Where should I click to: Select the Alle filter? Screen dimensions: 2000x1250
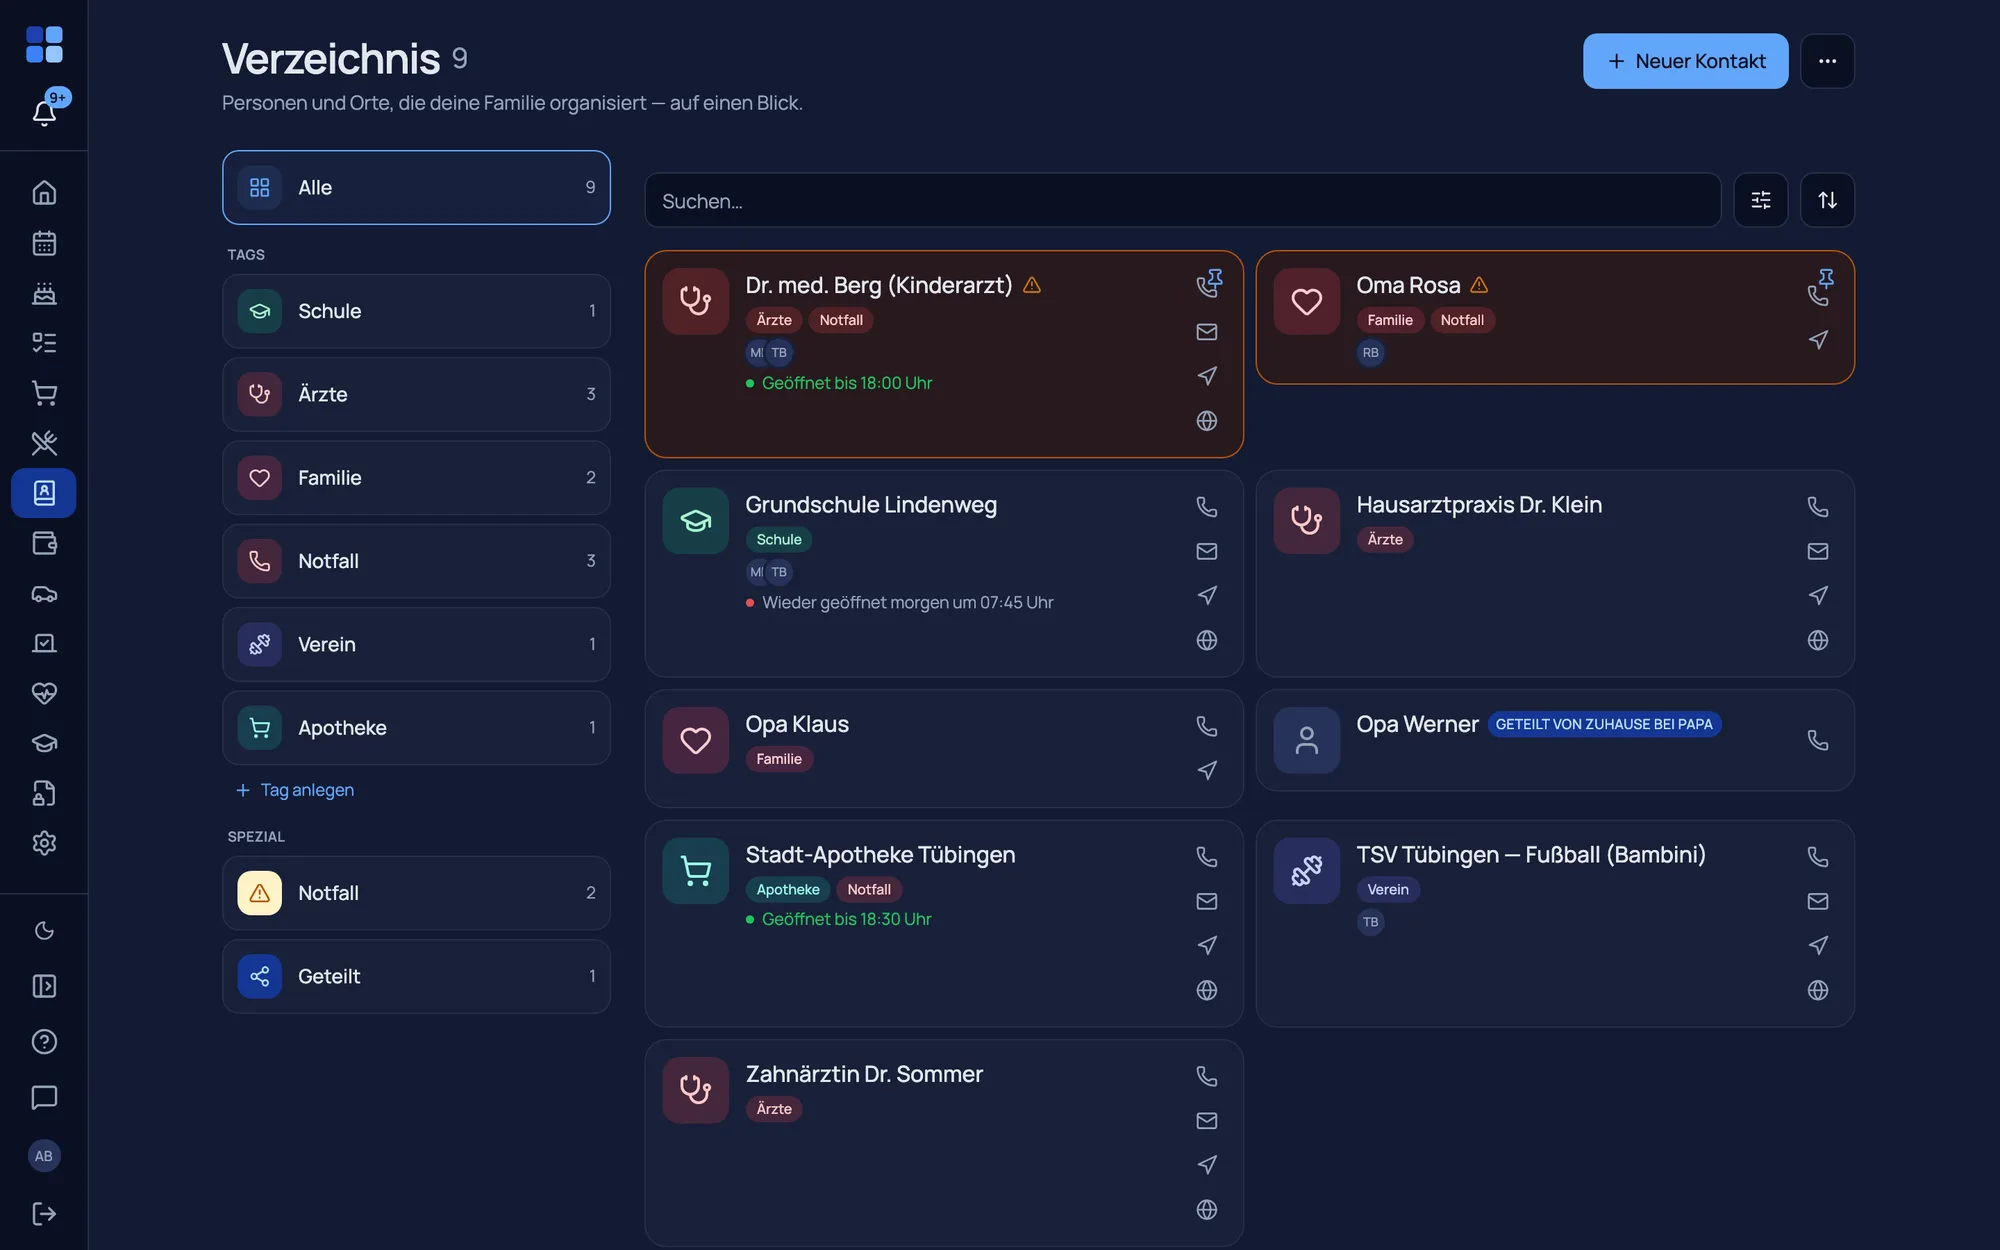(x=416, y=188)
